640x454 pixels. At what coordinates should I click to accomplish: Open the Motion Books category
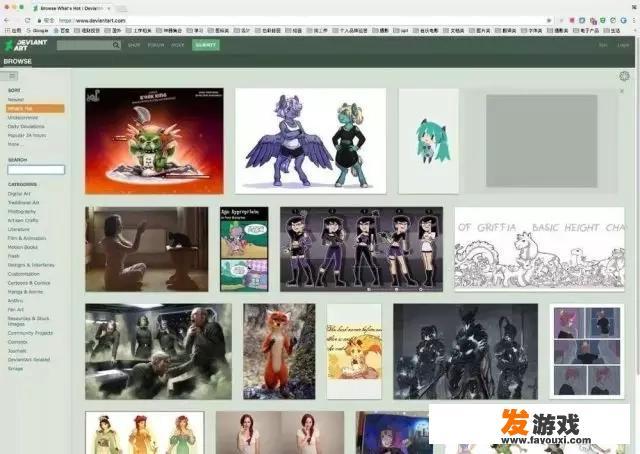23,247
